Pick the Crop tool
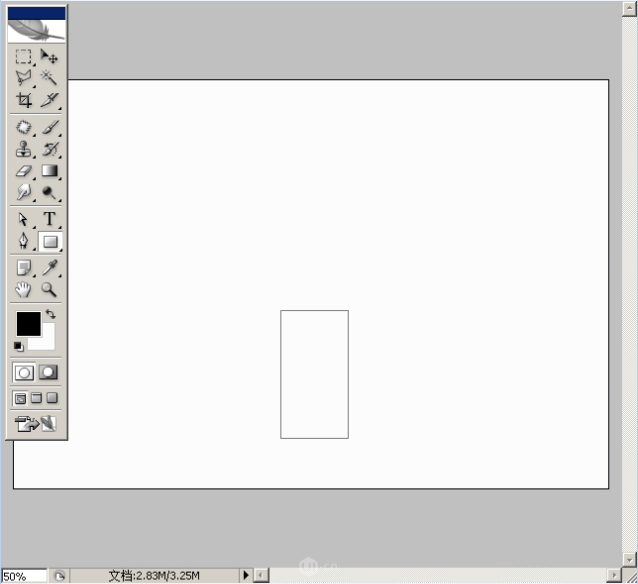This screenshot has width=638, height=584. click(24, 99)
